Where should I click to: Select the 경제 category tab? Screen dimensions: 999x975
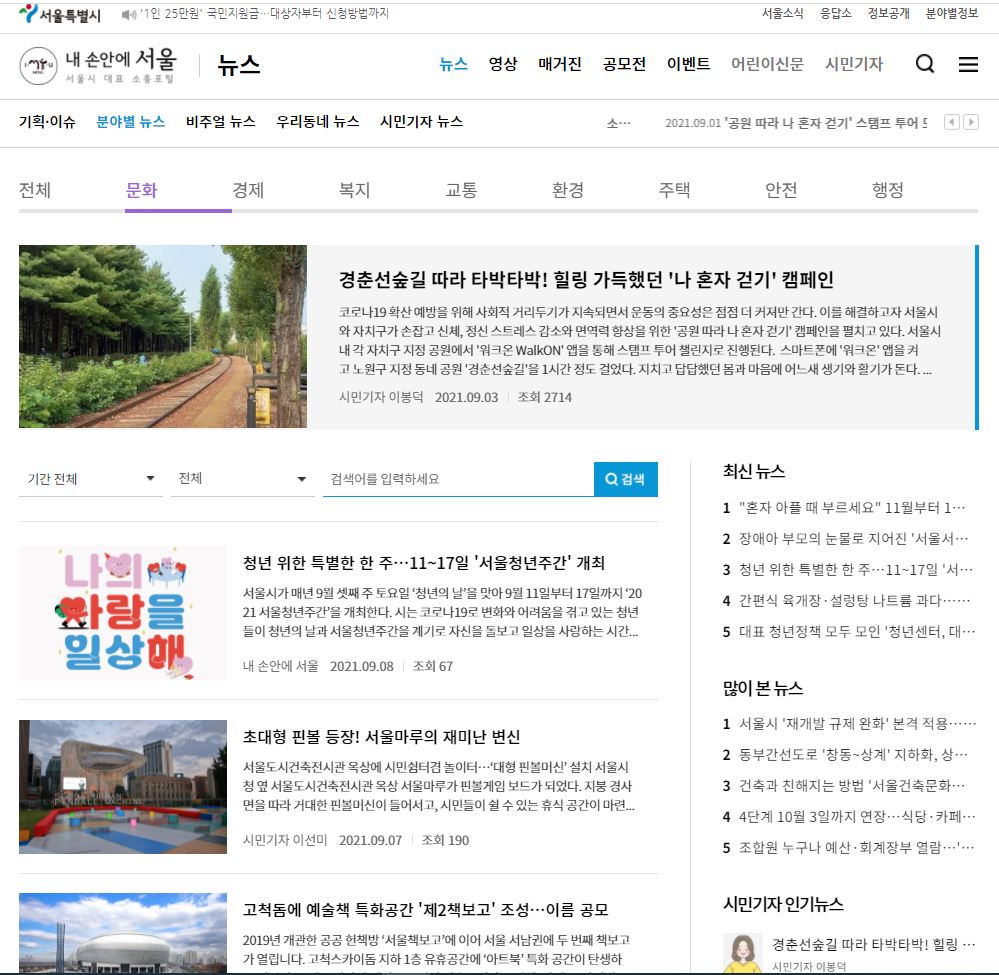(x=248, y=190)
